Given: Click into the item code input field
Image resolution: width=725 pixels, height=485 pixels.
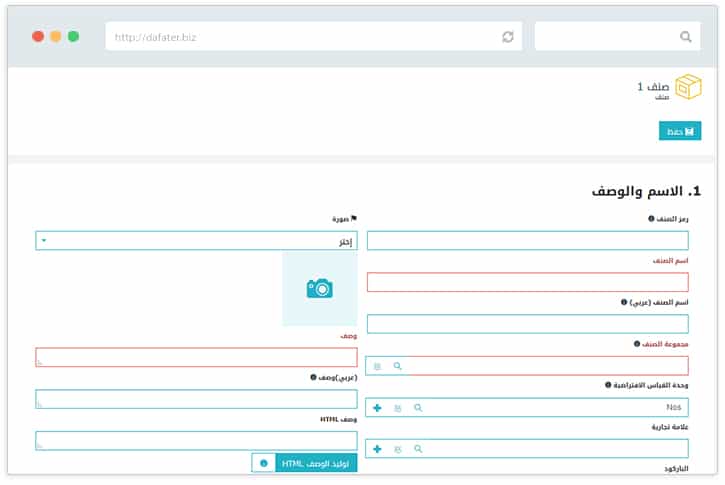Looking at the screenshot, I should pos(527,241).
